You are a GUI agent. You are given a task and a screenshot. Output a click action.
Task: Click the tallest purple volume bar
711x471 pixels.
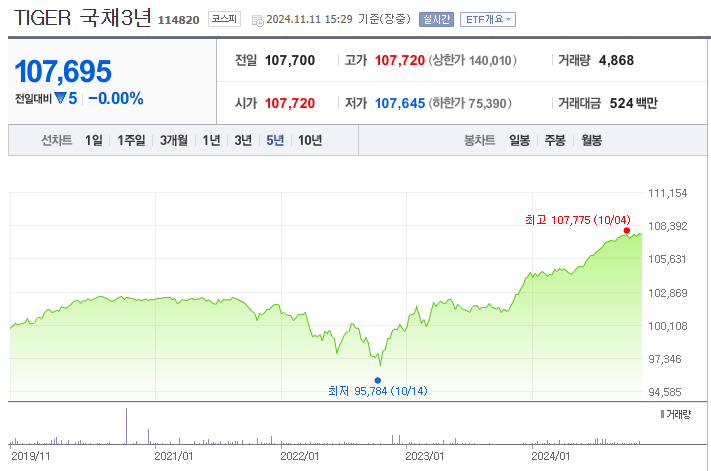pyautogui.click(x=127, y=426)
